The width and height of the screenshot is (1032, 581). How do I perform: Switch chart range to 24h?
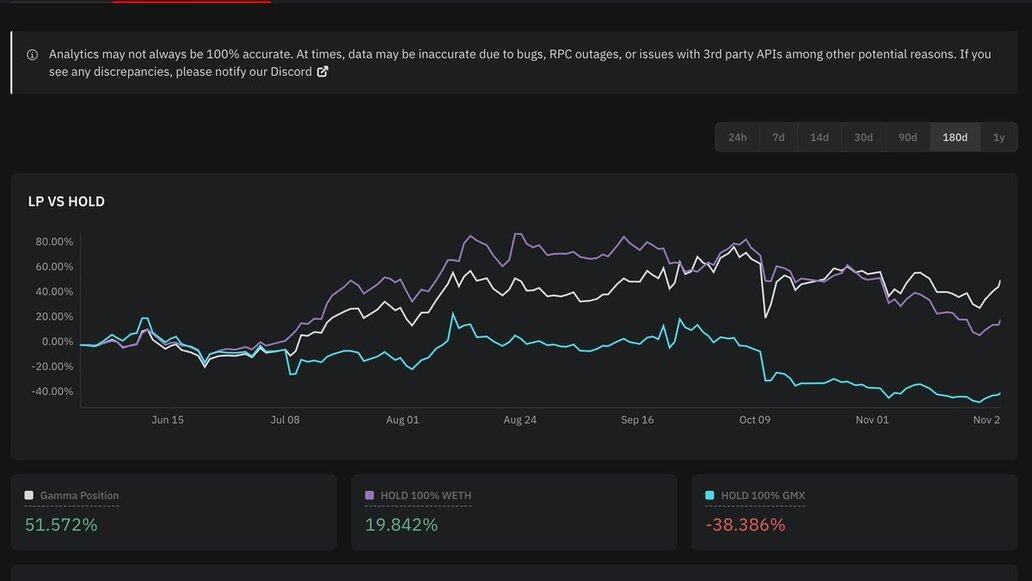point(737,137)
